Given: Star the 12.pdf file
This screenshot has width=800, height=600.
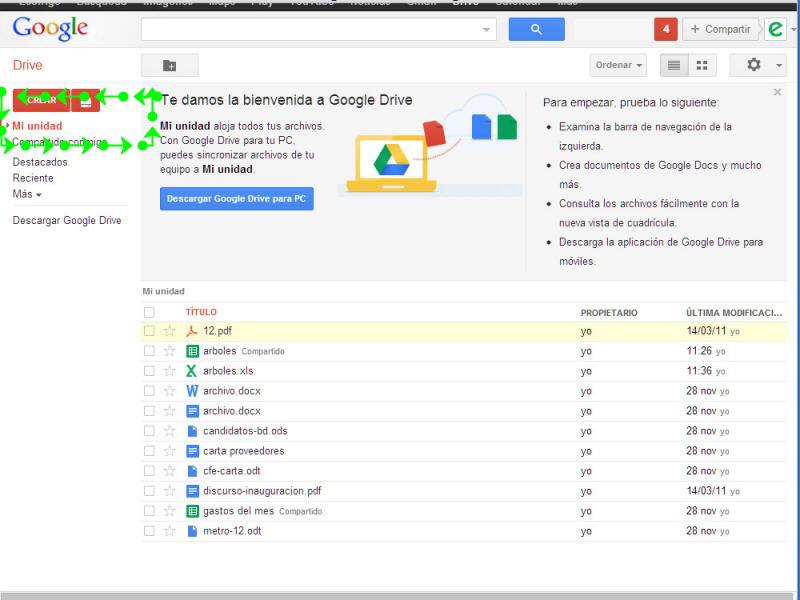Looking at the screenshot, I should point(169,331).
